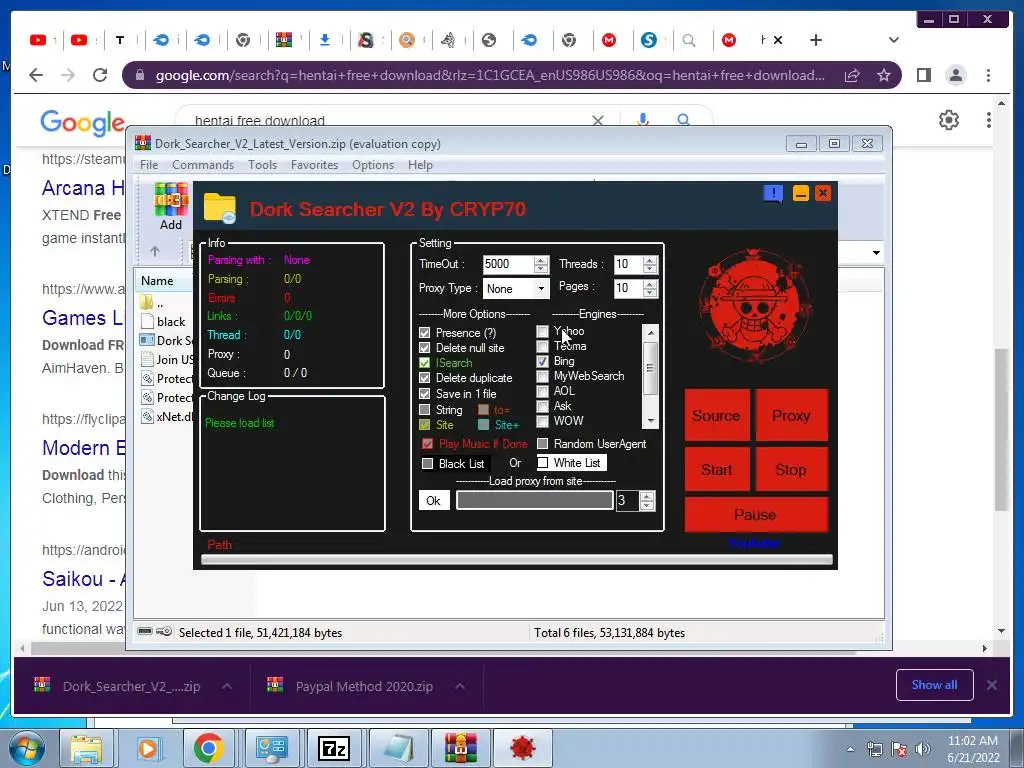Uncheck the Bing engine
Image resolution: width=1024 pixels, height=768 pixels.
(542, 361)
